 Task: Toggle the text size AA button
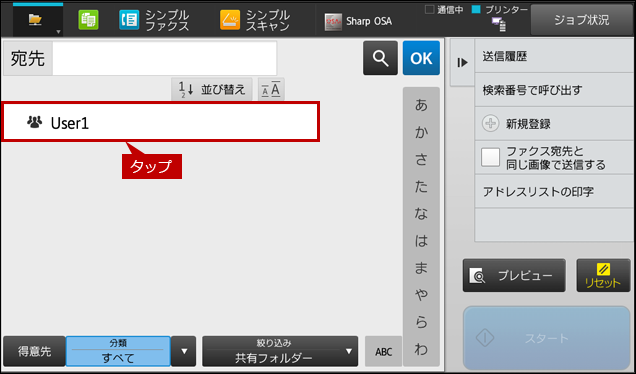pyautogui.click(x=271, y=89)
